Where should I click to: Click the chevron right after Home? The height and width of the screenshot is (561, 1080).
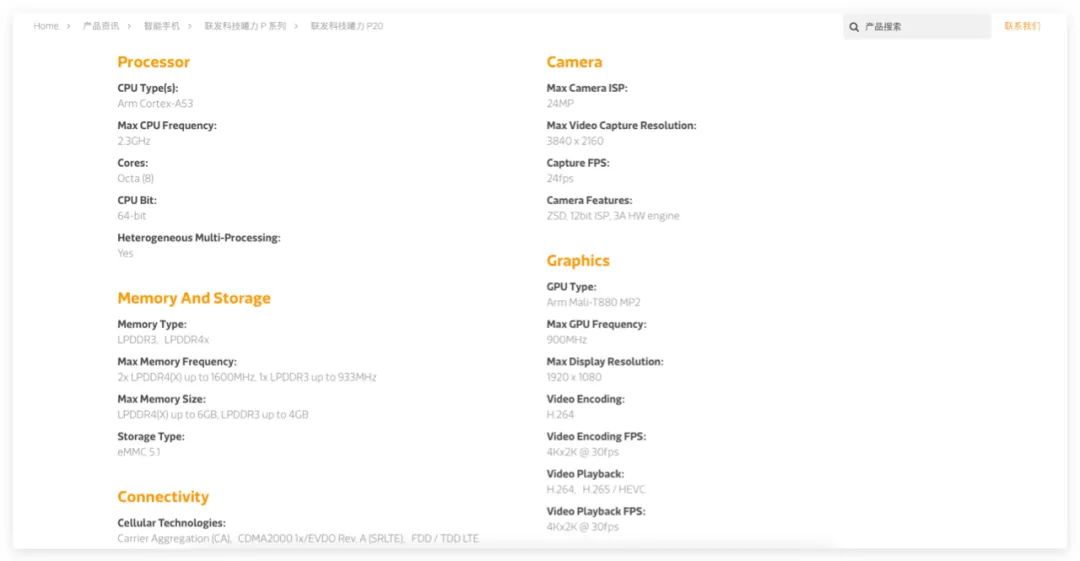[x=69, y=26]
